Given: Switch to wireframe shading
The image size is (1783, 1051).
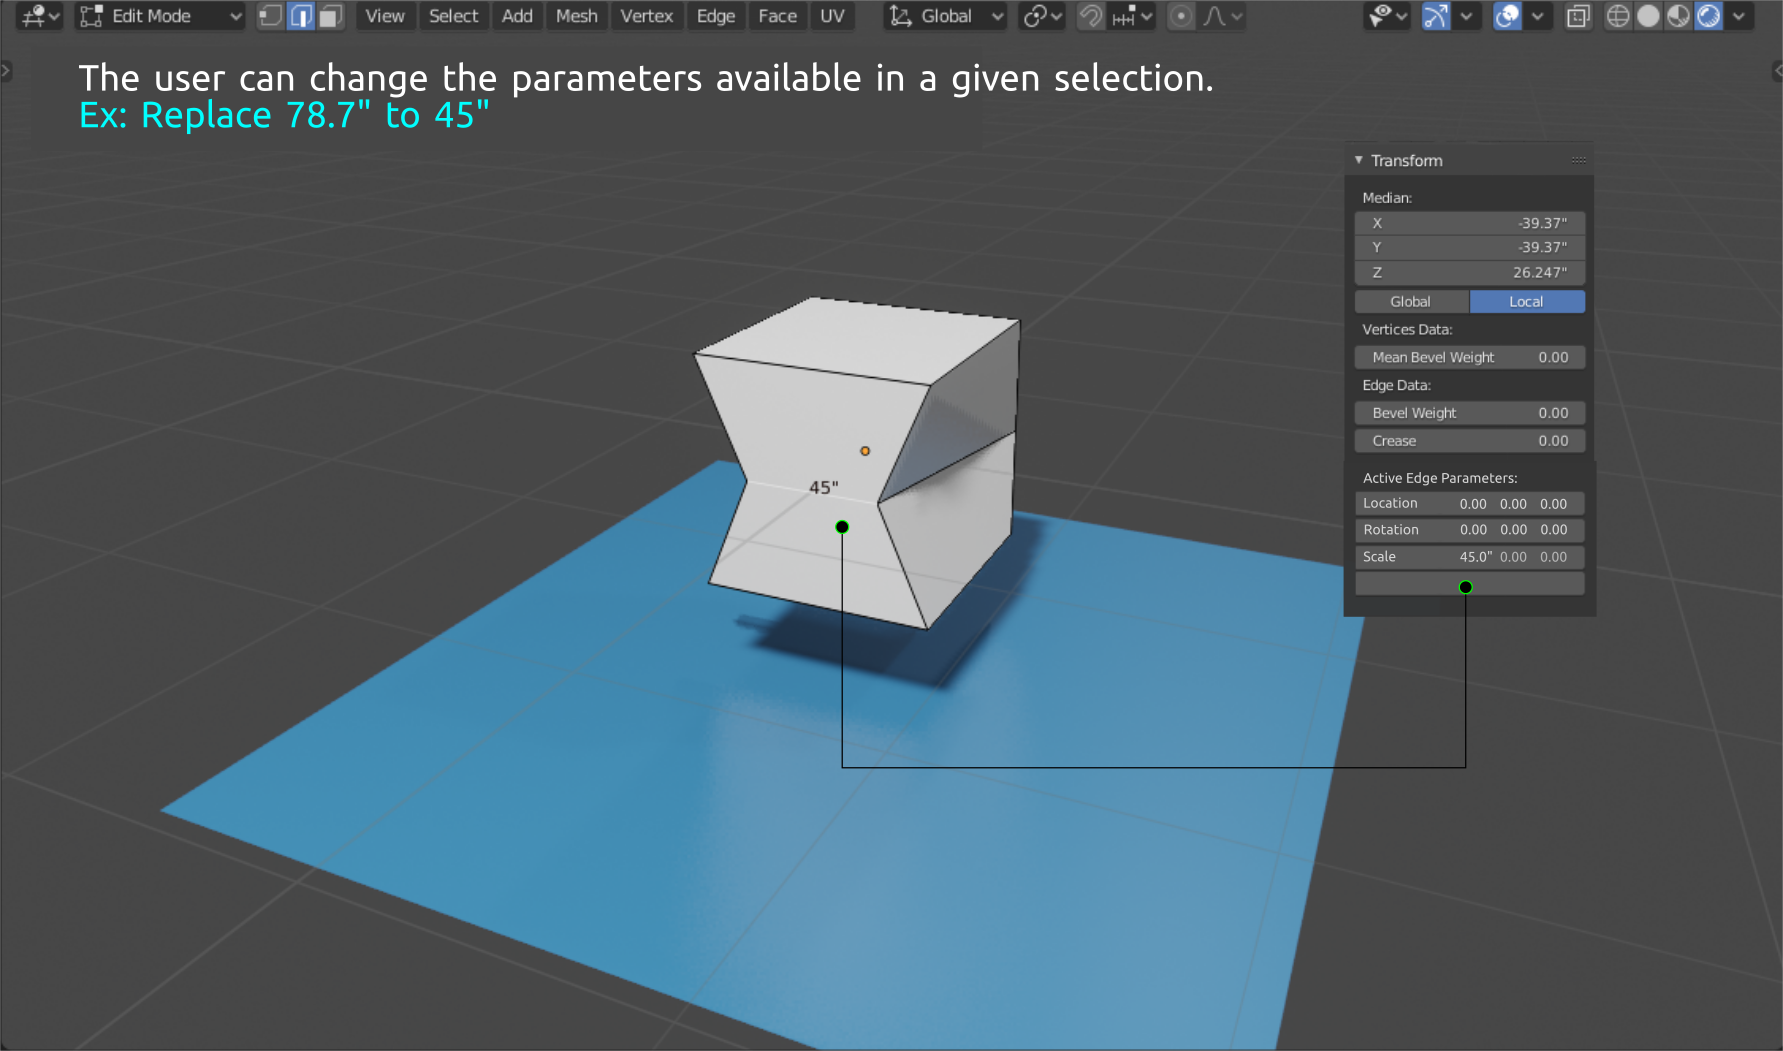Looking at the screenshot, I should [x=1617, y=16].
